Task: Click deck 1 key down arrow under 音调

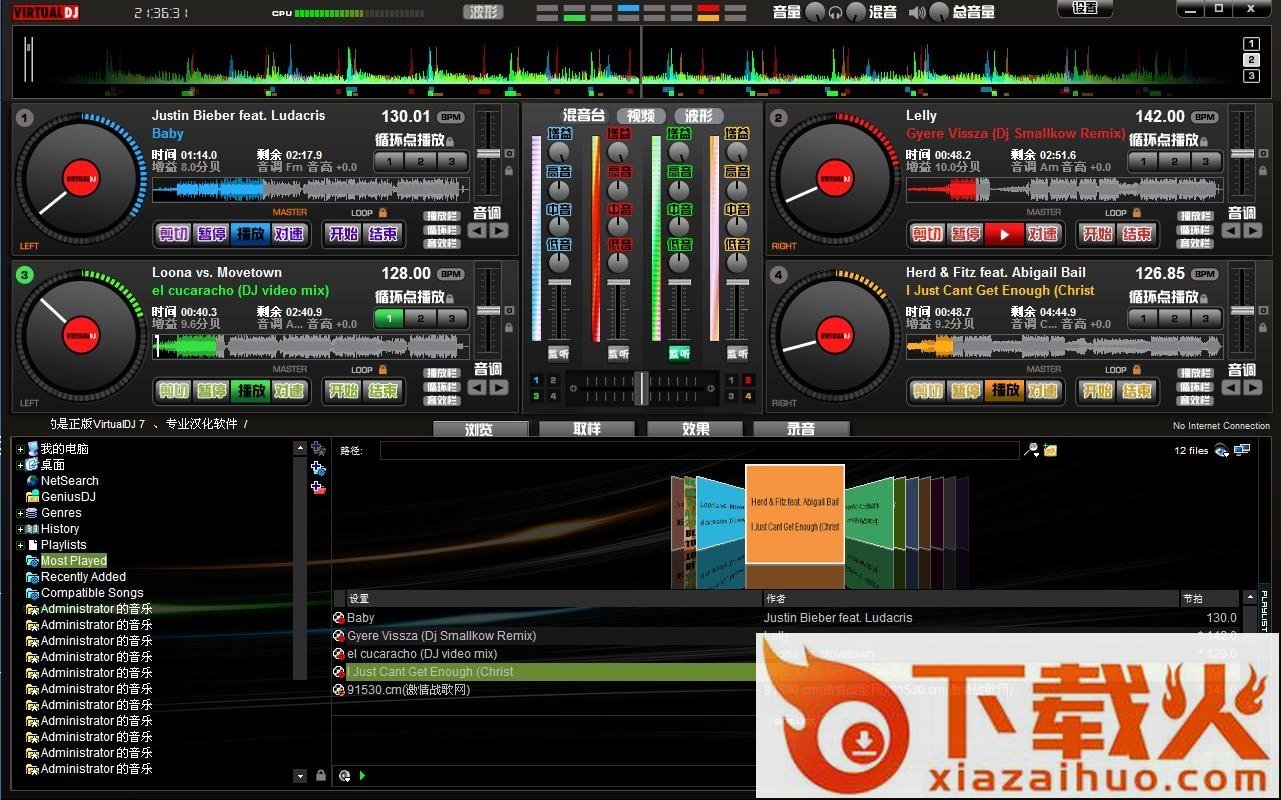Action: [477, 231]
